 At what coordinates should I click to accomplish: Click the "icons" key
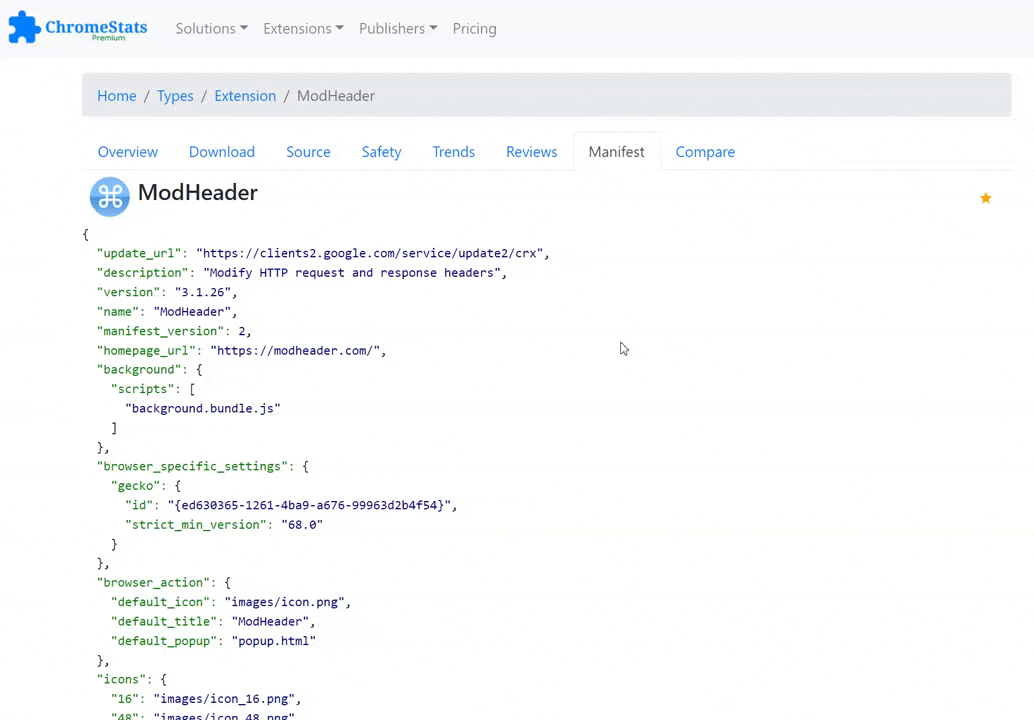point(121,680)
